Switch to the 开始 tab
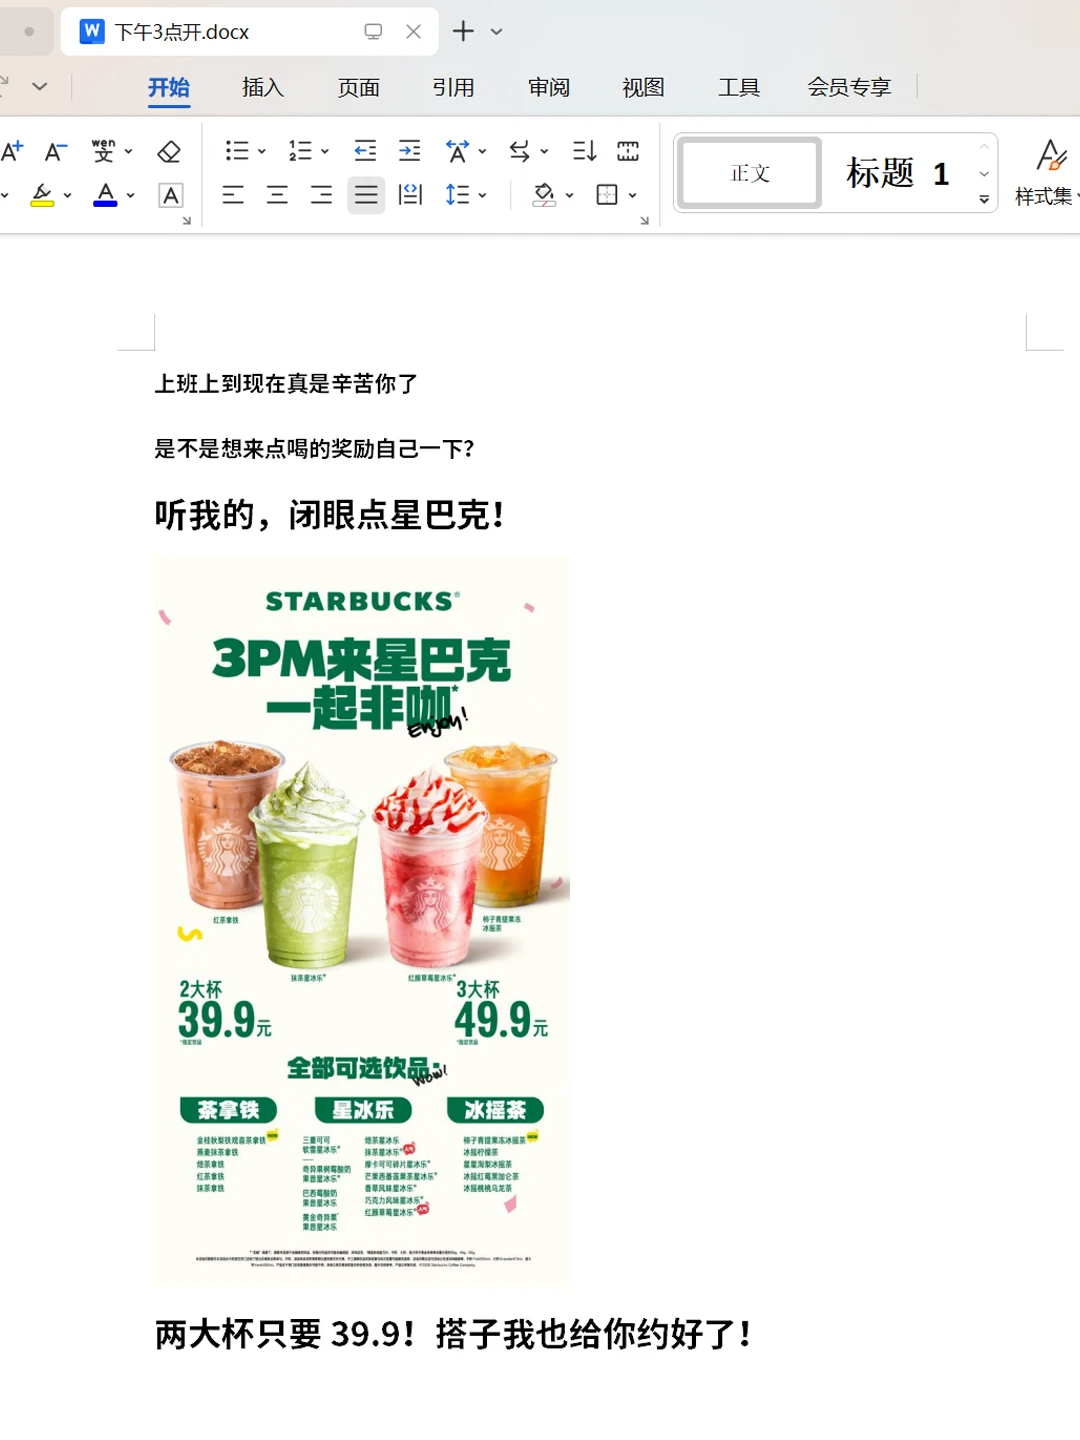 [x=169, y=88]
